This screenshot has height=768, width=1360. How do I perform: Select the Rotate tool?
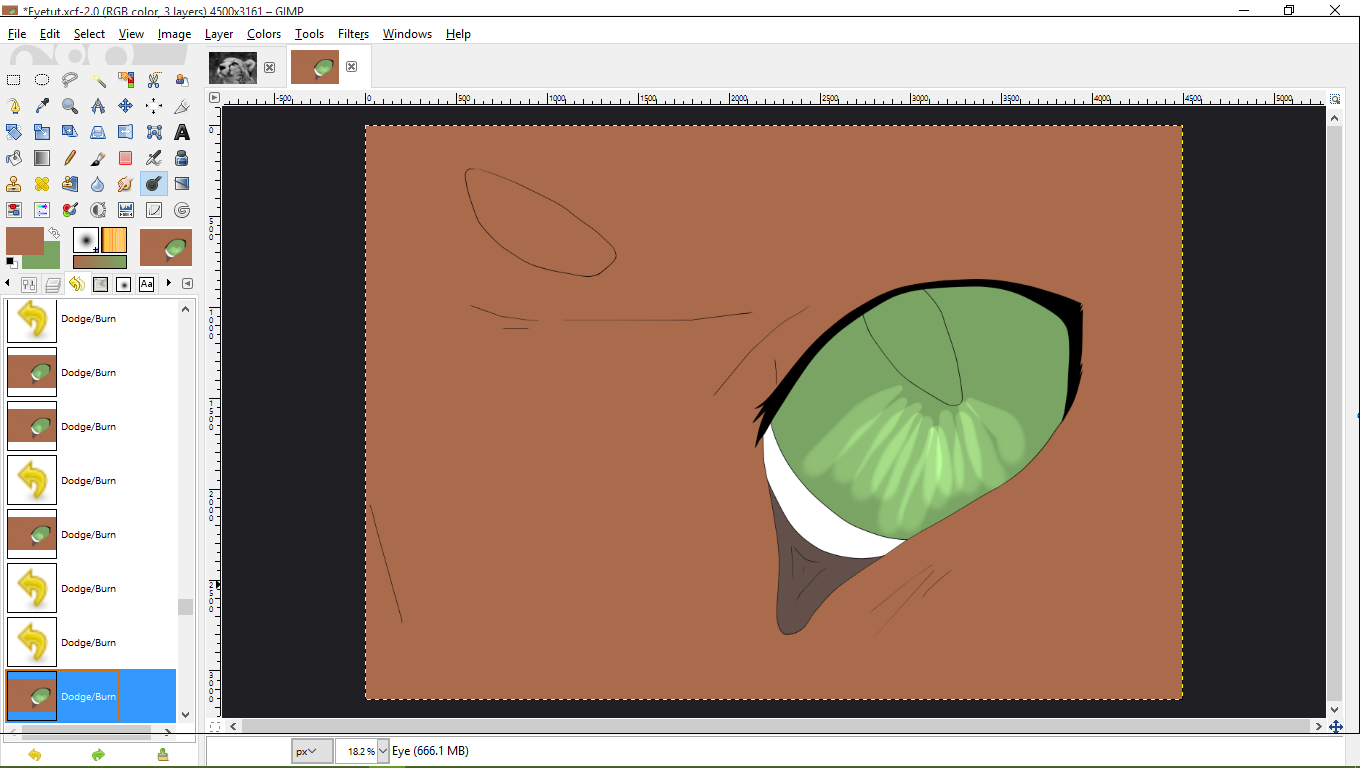(x=14, y=132)
